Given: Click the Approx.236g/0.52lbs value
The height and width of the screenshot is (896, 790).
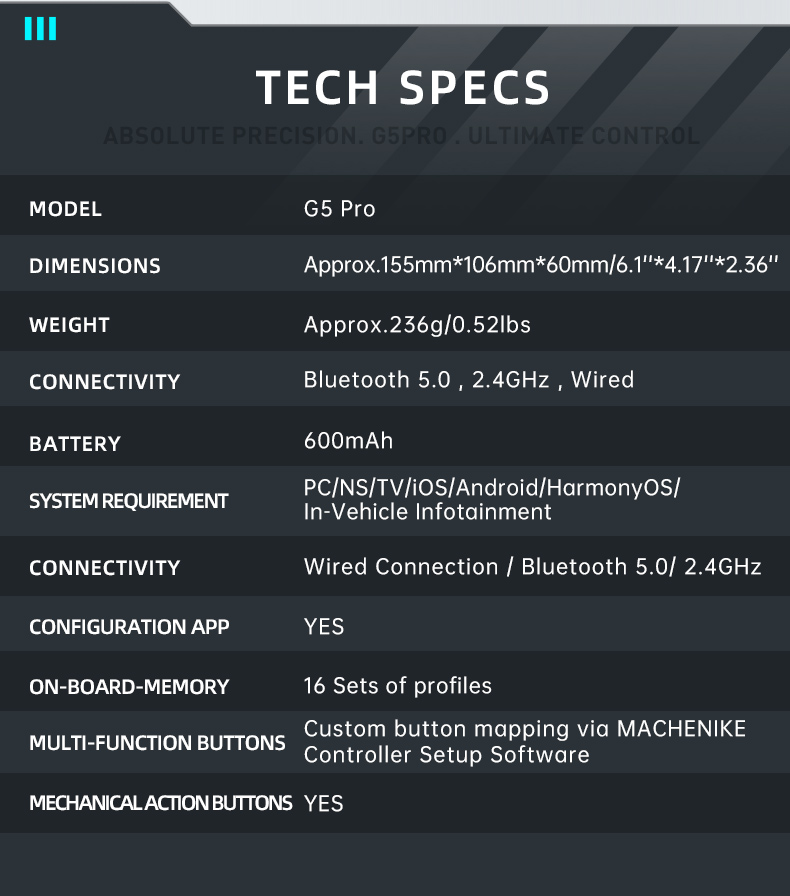Looking at the screenshot, I should [x=417, y=325].
